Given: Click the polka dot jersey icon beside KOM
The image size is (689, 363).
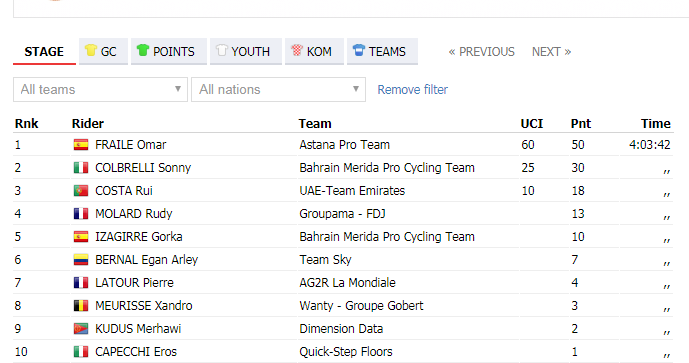Looking at the screenshot, I should (297, 50).
